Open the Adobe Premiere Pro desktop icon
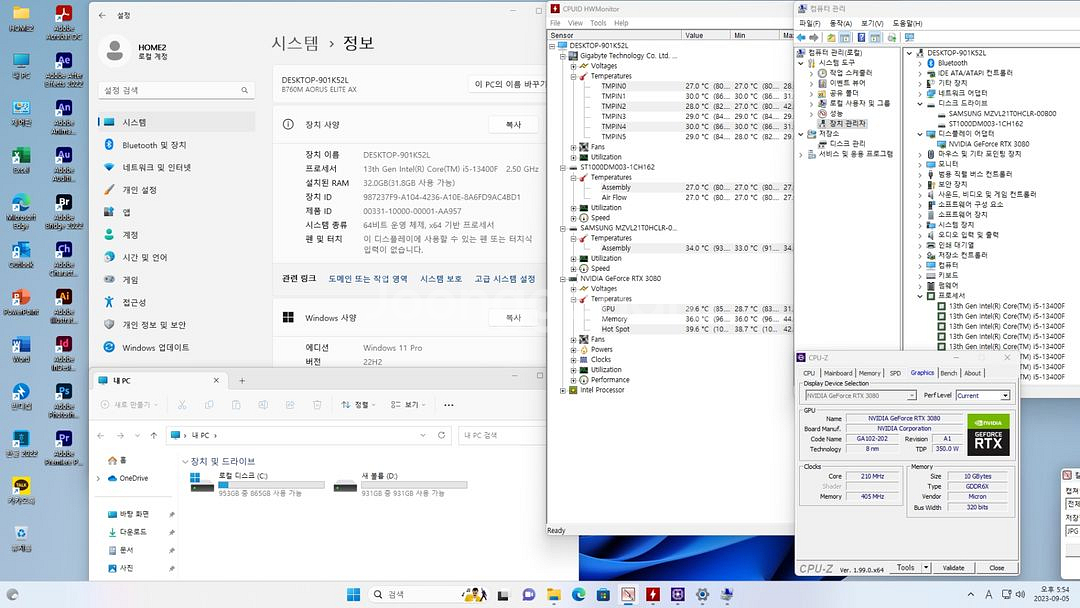Viewport: 1080px width, 608px height. point(63,447)
